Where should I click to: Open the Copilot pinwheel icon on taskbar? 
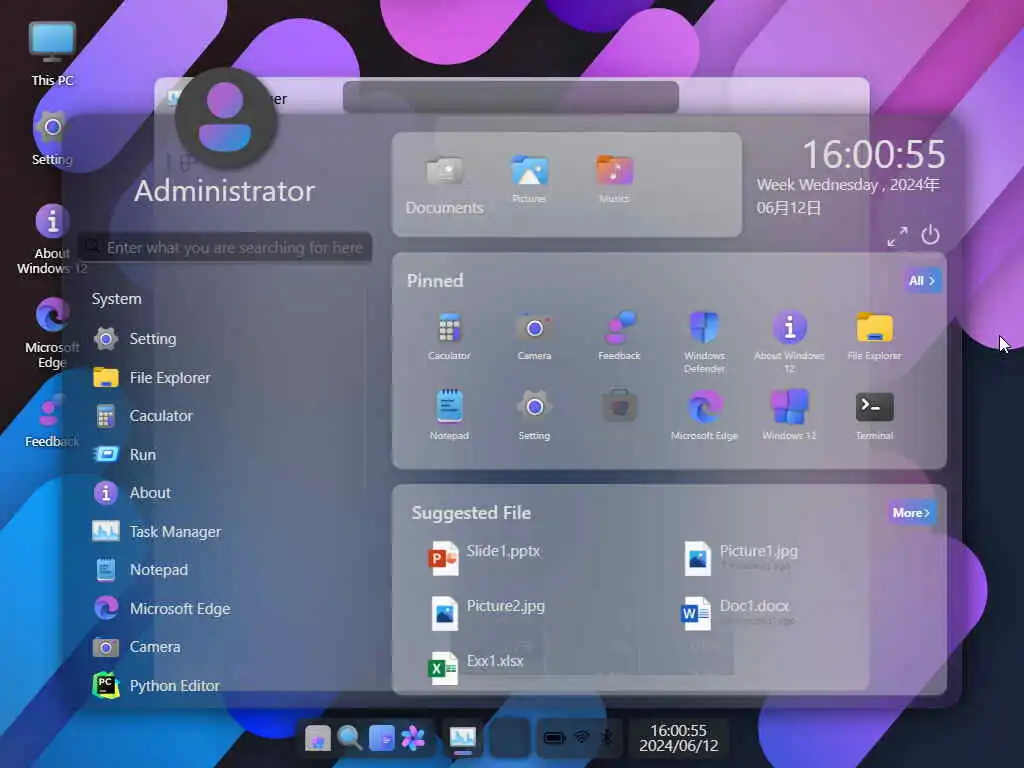click(413, 739)
